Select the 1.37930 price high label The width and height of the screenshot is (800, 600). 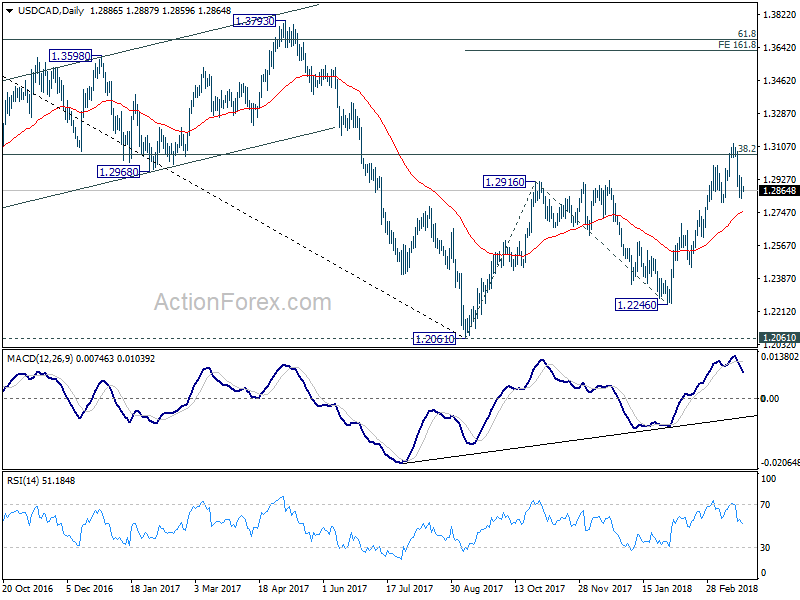coord(254,21)
